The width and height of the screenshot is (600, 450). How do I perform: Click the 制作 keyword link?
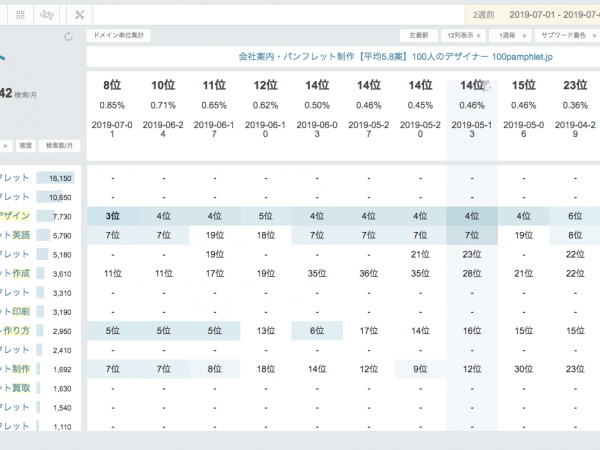click(x=21, y=369)
